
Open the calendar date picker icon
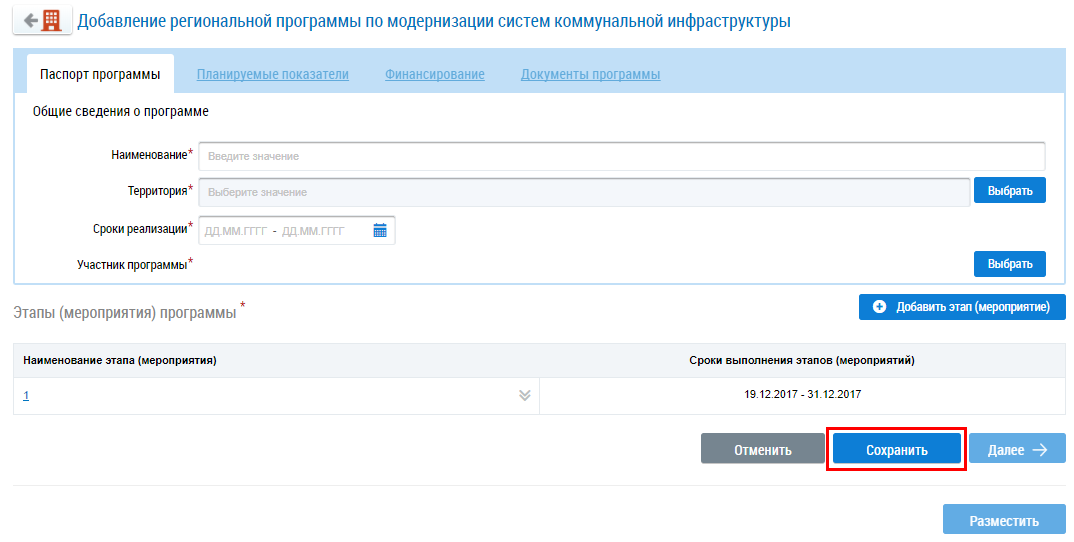coord(380,230)
